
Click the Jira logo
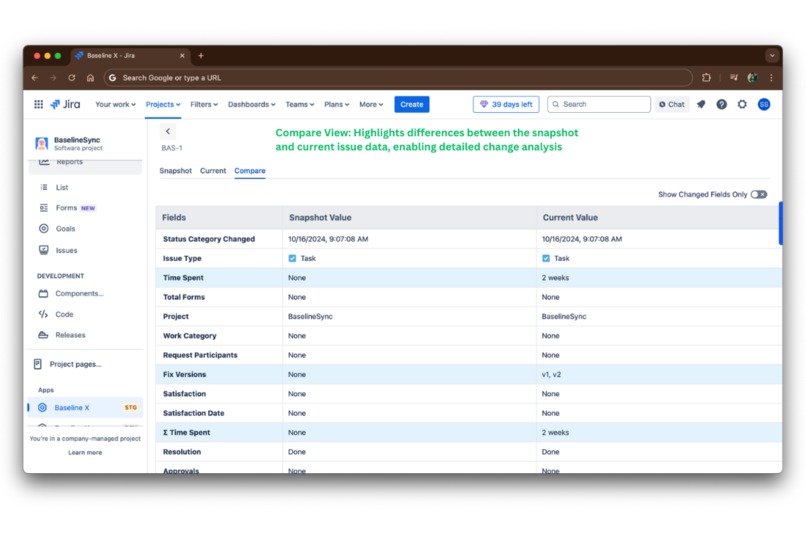coord(65,104)
